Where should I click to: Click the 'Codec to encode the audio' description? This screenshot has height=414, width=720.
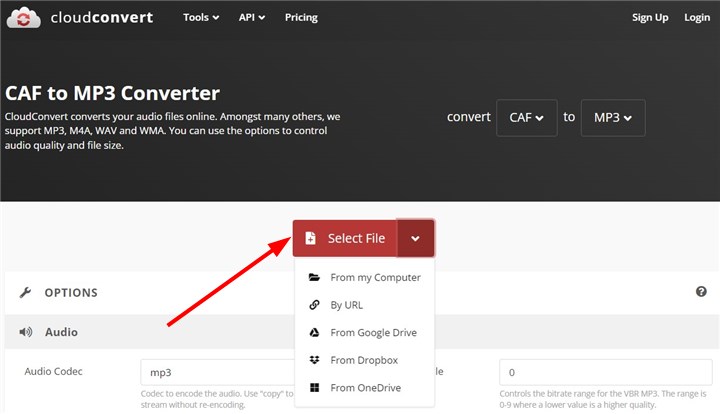(217, 399)
